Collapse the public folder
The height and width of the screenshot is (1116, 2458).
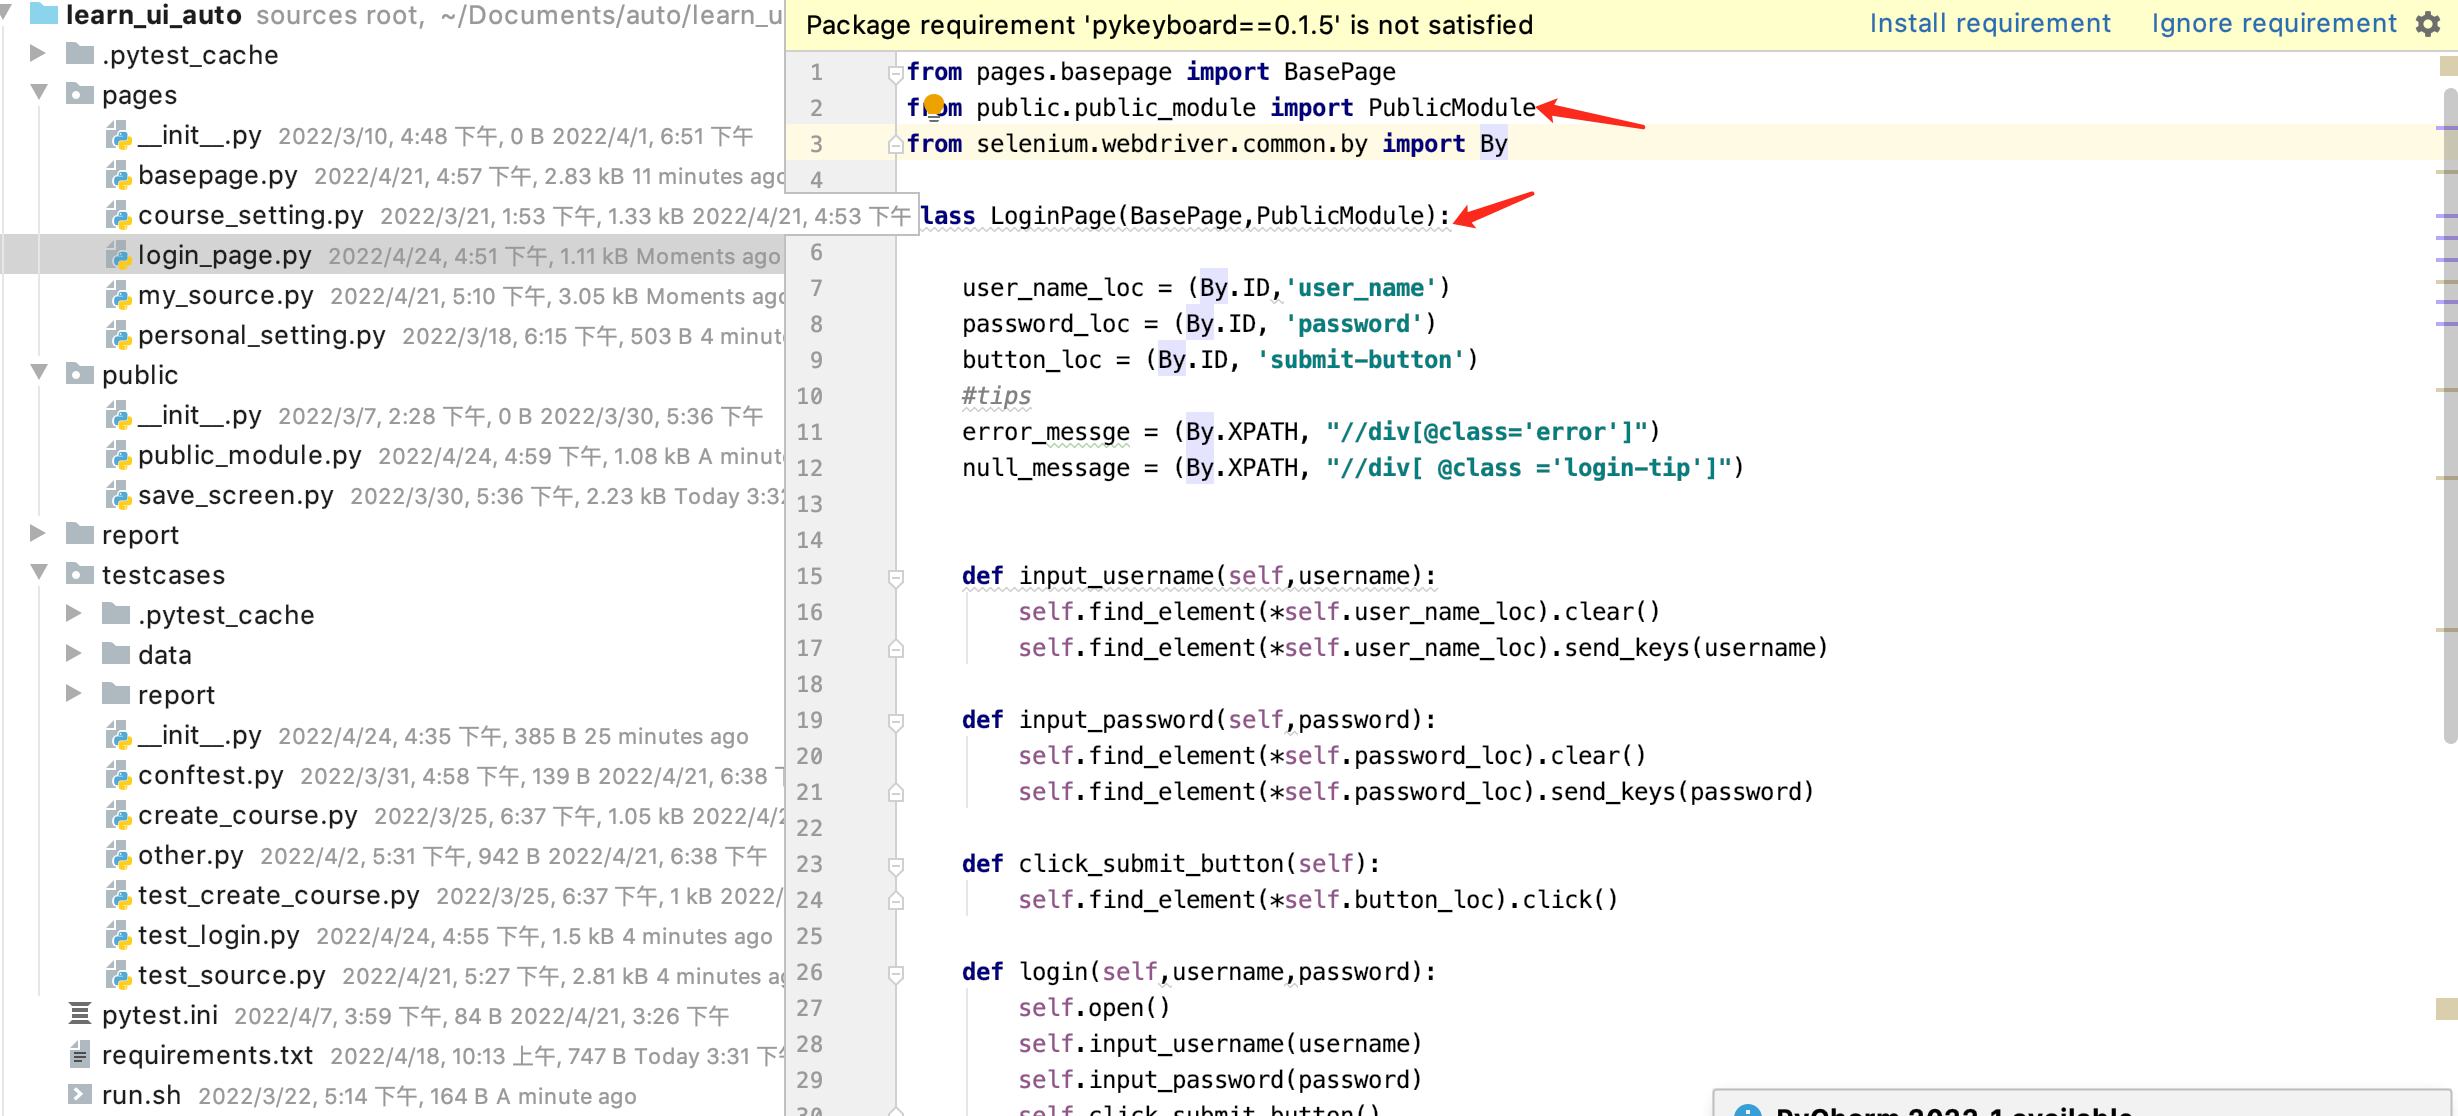click(38, 372)
